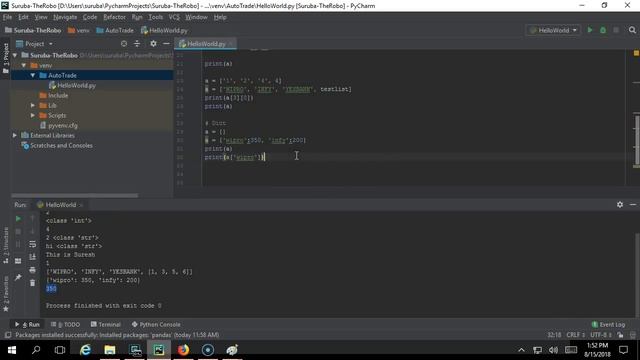Open the Edit menu

coord(23,17)
